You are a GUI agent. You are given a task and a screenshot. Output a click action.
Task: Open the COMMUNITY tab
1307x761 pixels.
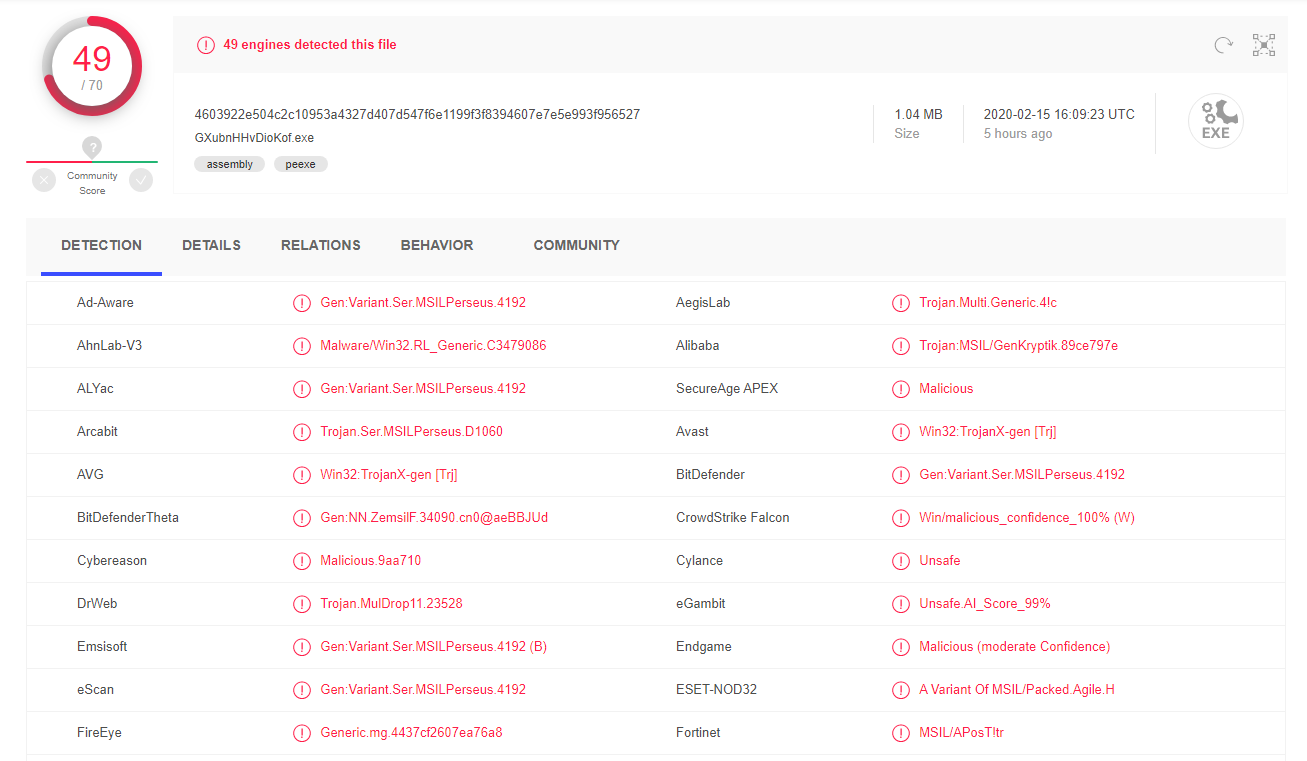576,245
